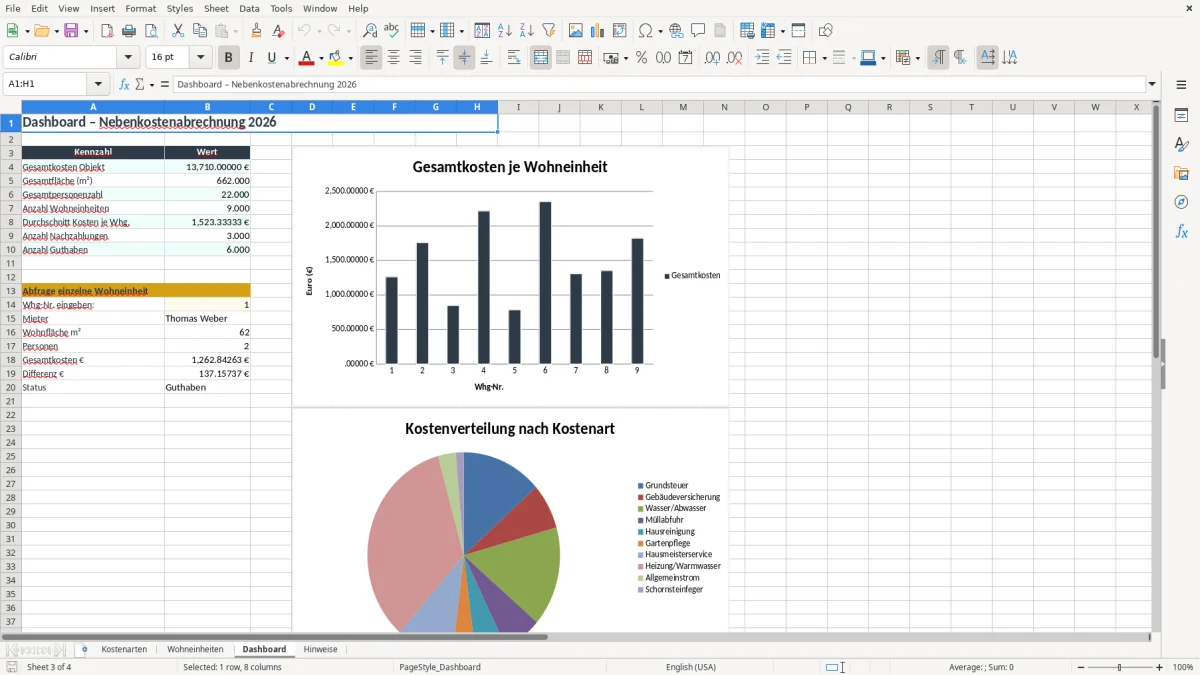The width and height of the screenshot is (1200, 675).
Task: Open Background Color dropdown arrow
Action: (351, 58)
